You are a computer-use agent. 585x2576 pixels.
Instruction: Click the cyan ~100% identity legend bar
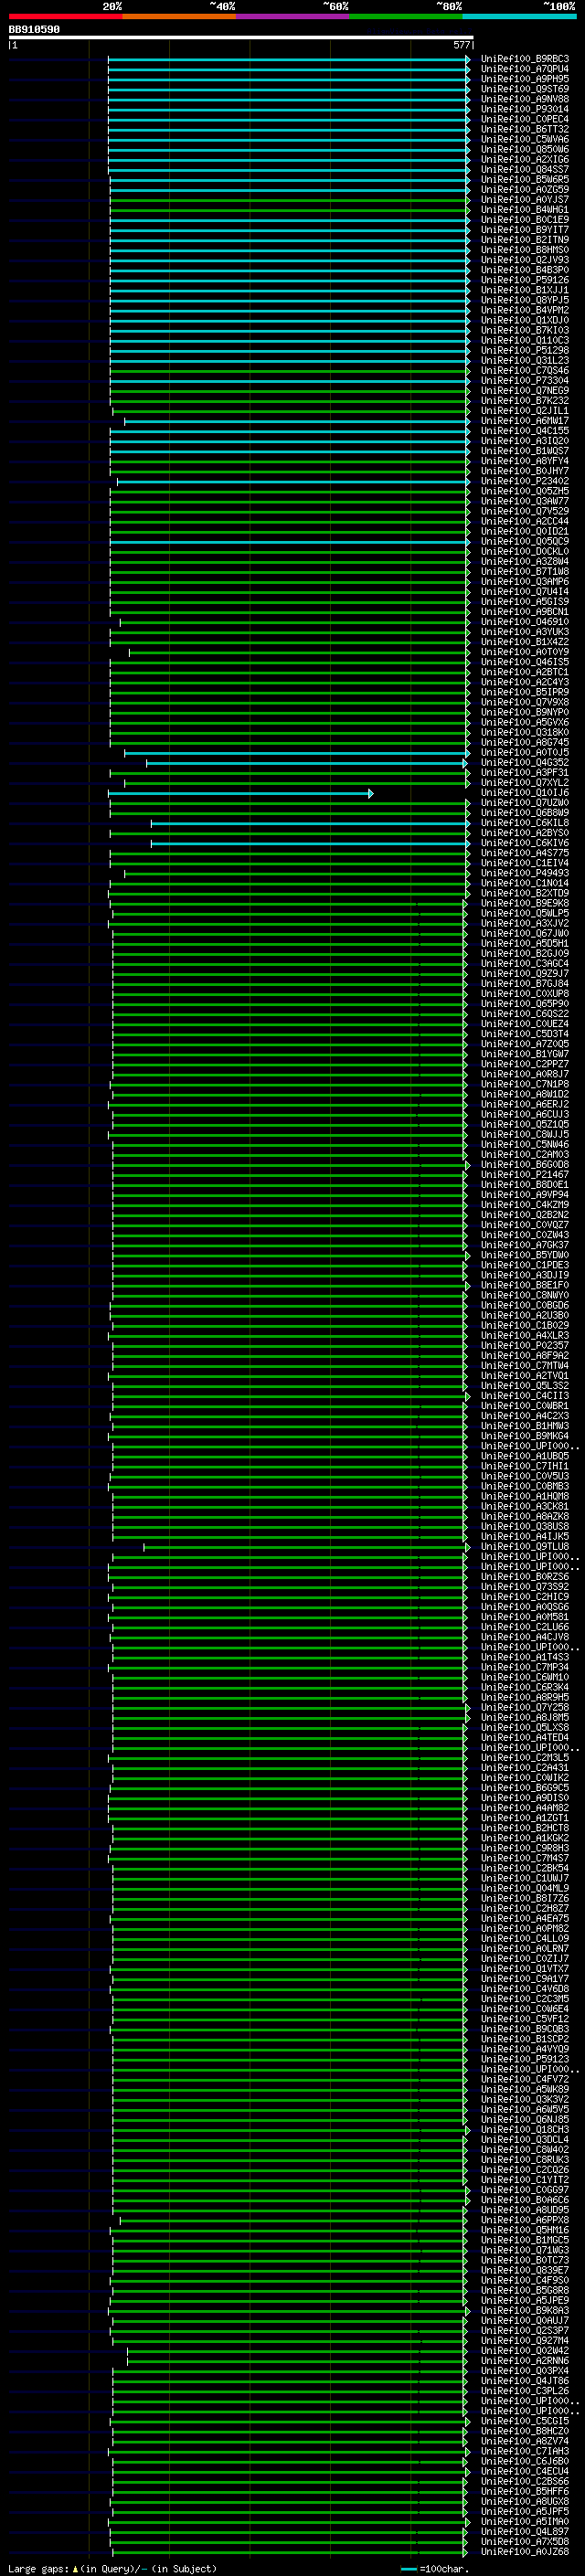(x=519, y=16)
